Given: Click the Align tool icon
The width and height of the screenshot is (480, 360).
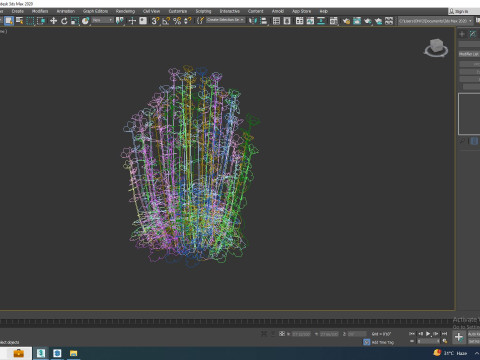Looking at the screenshot, I should coord(264,21).
